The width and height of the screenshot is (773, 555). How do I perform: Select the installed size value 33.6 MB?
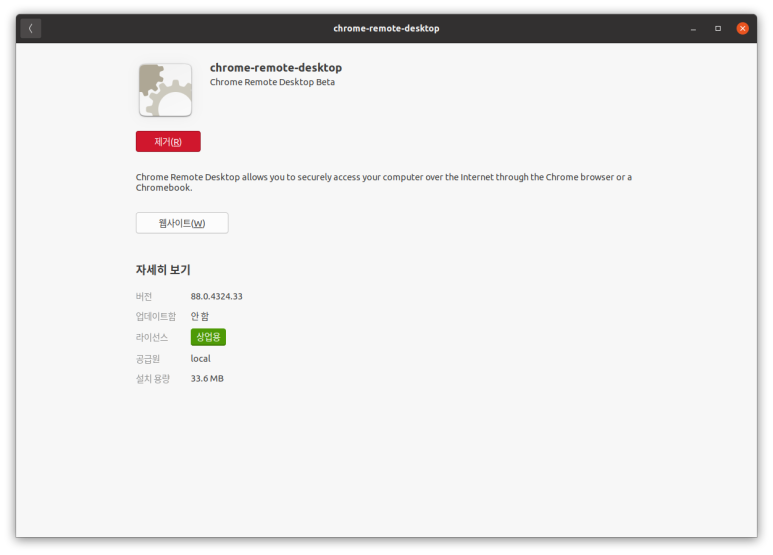[207, 379]
